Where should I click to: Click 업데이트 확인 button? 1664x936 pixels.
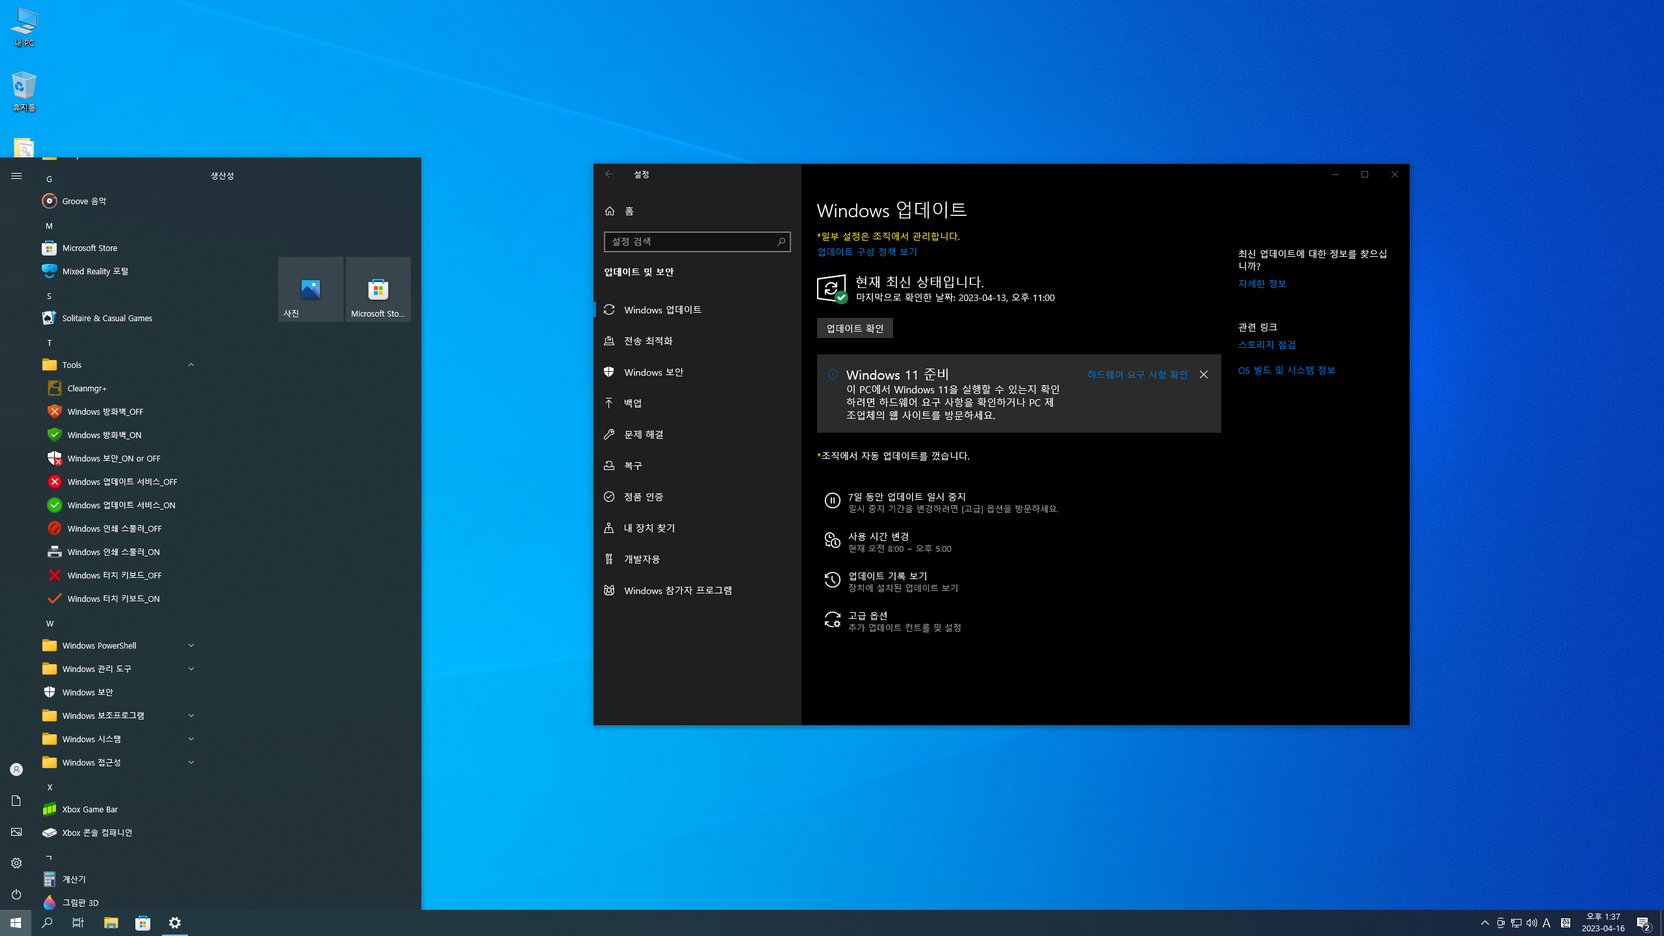[x=855, y=328]
